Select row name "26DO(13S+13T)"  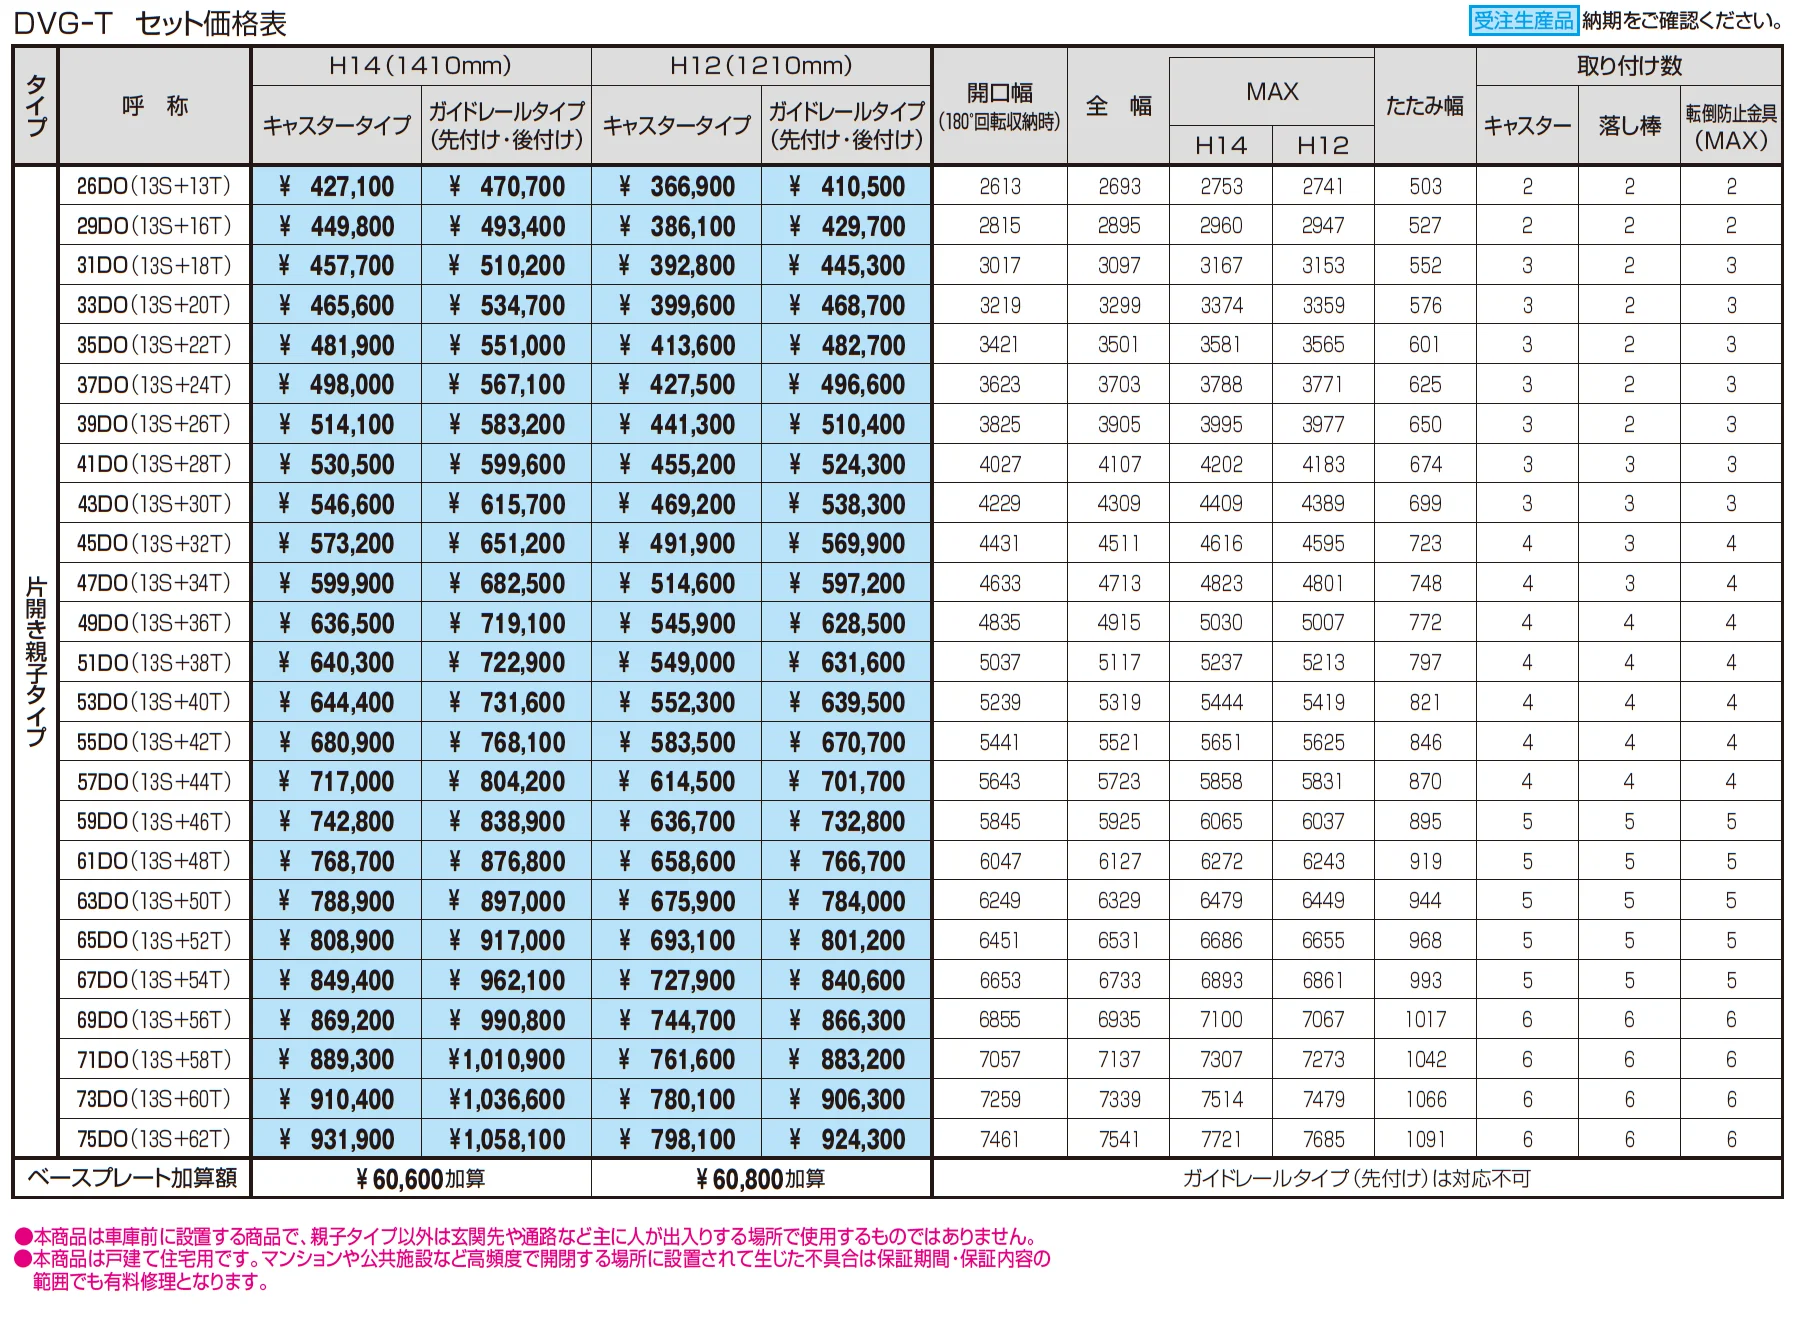[x=154, y=186]
